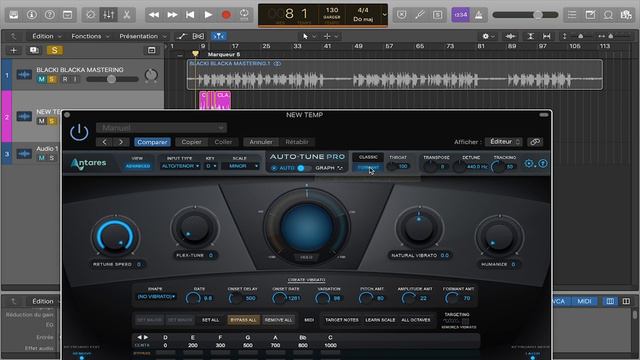
Task: Click the Rewind transport button
Action: tap(154, 15)
